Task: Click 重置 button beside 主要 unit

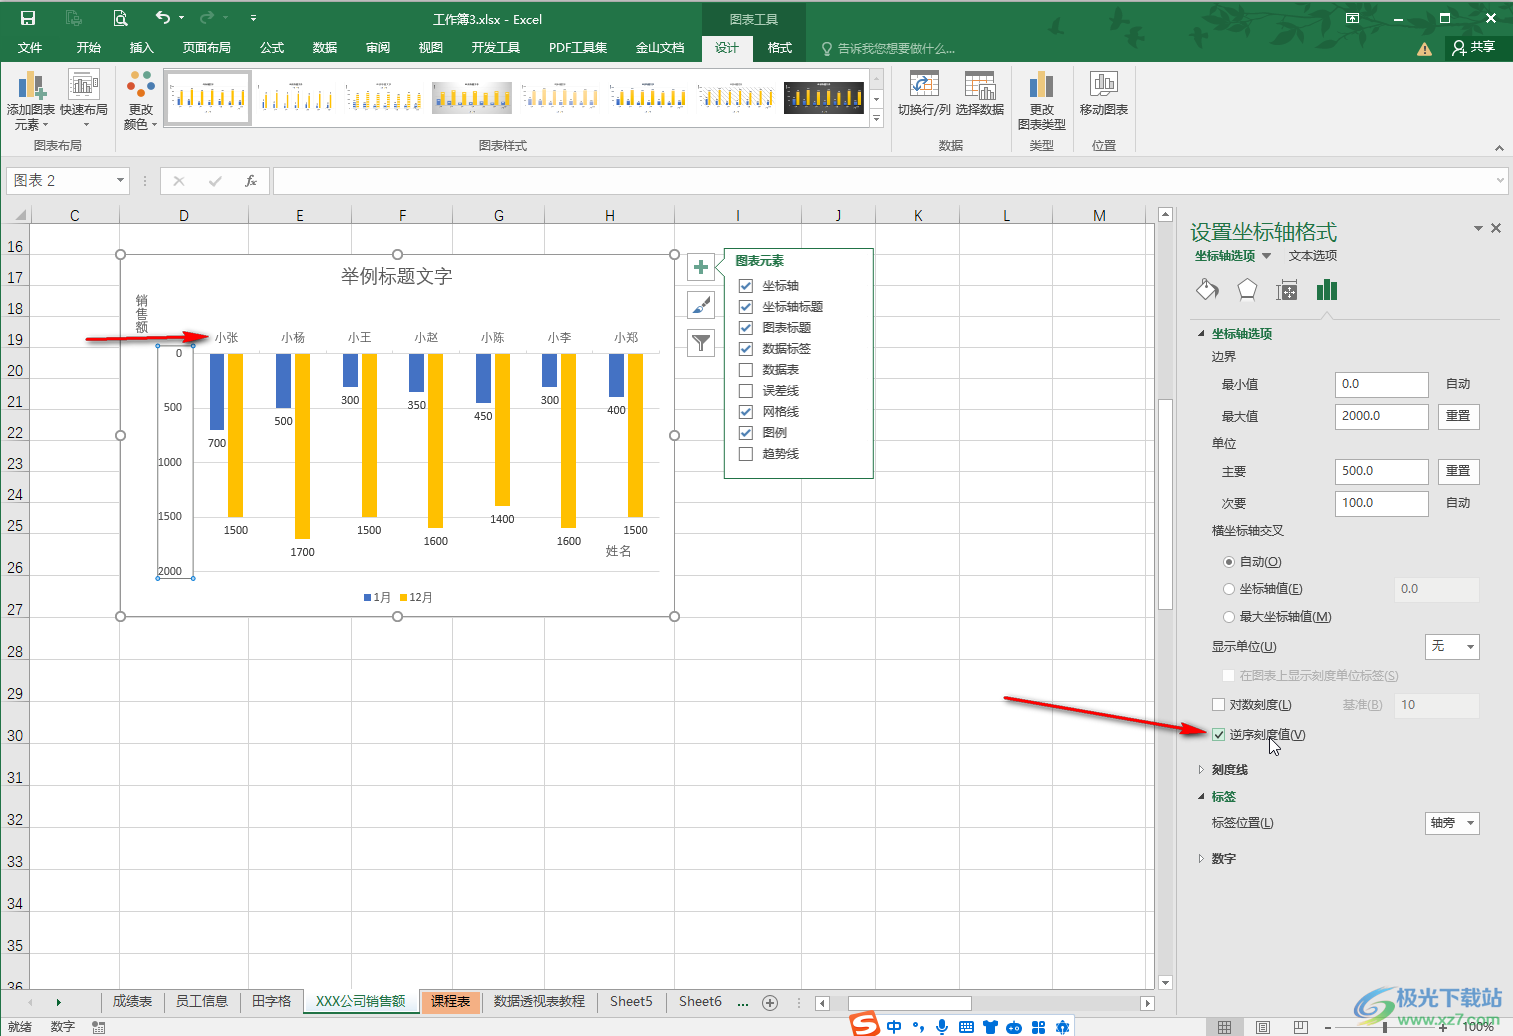Action: [1458, 471]
